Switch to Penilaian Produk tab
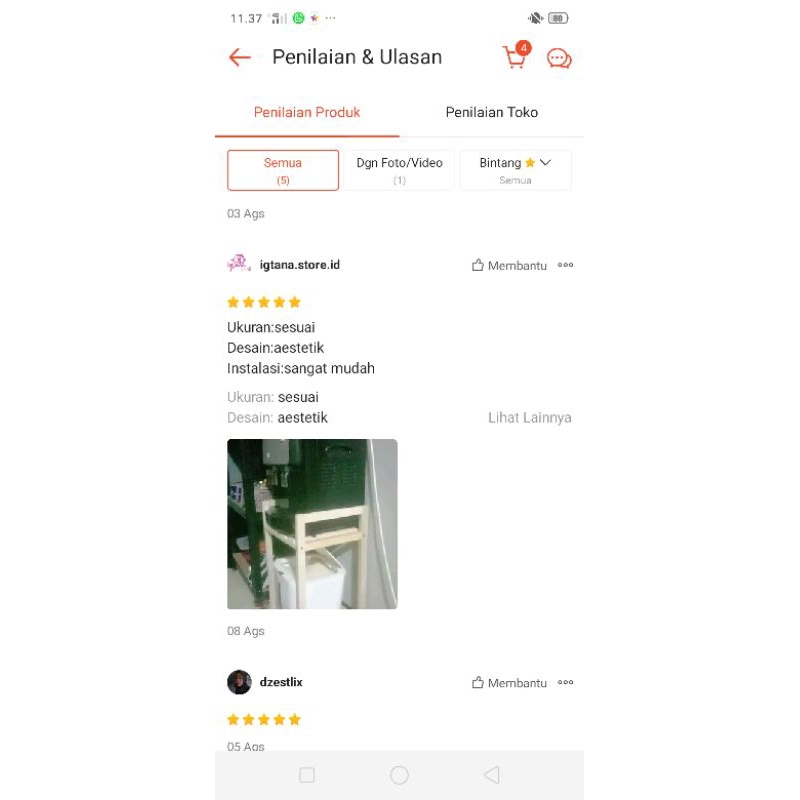 [307, 112]
